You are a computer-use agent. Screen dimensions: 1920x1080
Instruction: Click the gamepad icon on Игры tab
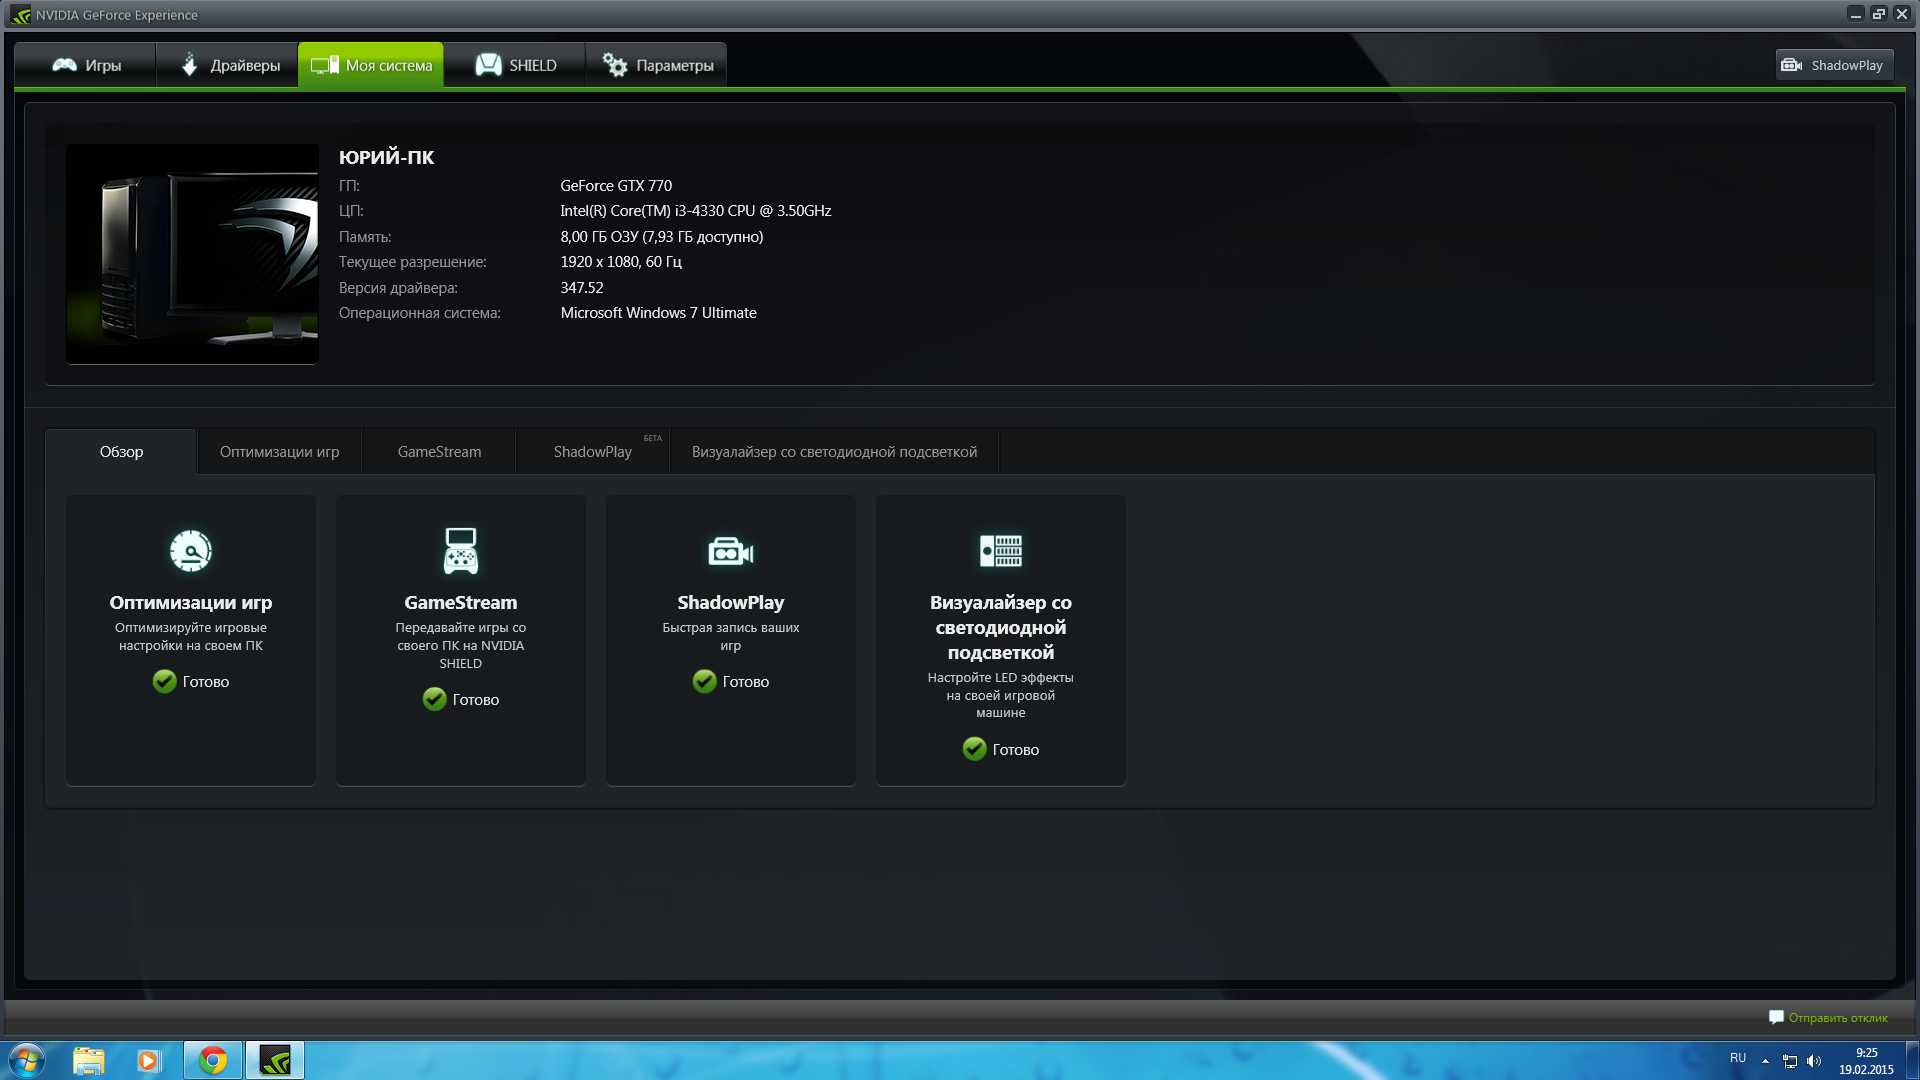tap(65, 65)
